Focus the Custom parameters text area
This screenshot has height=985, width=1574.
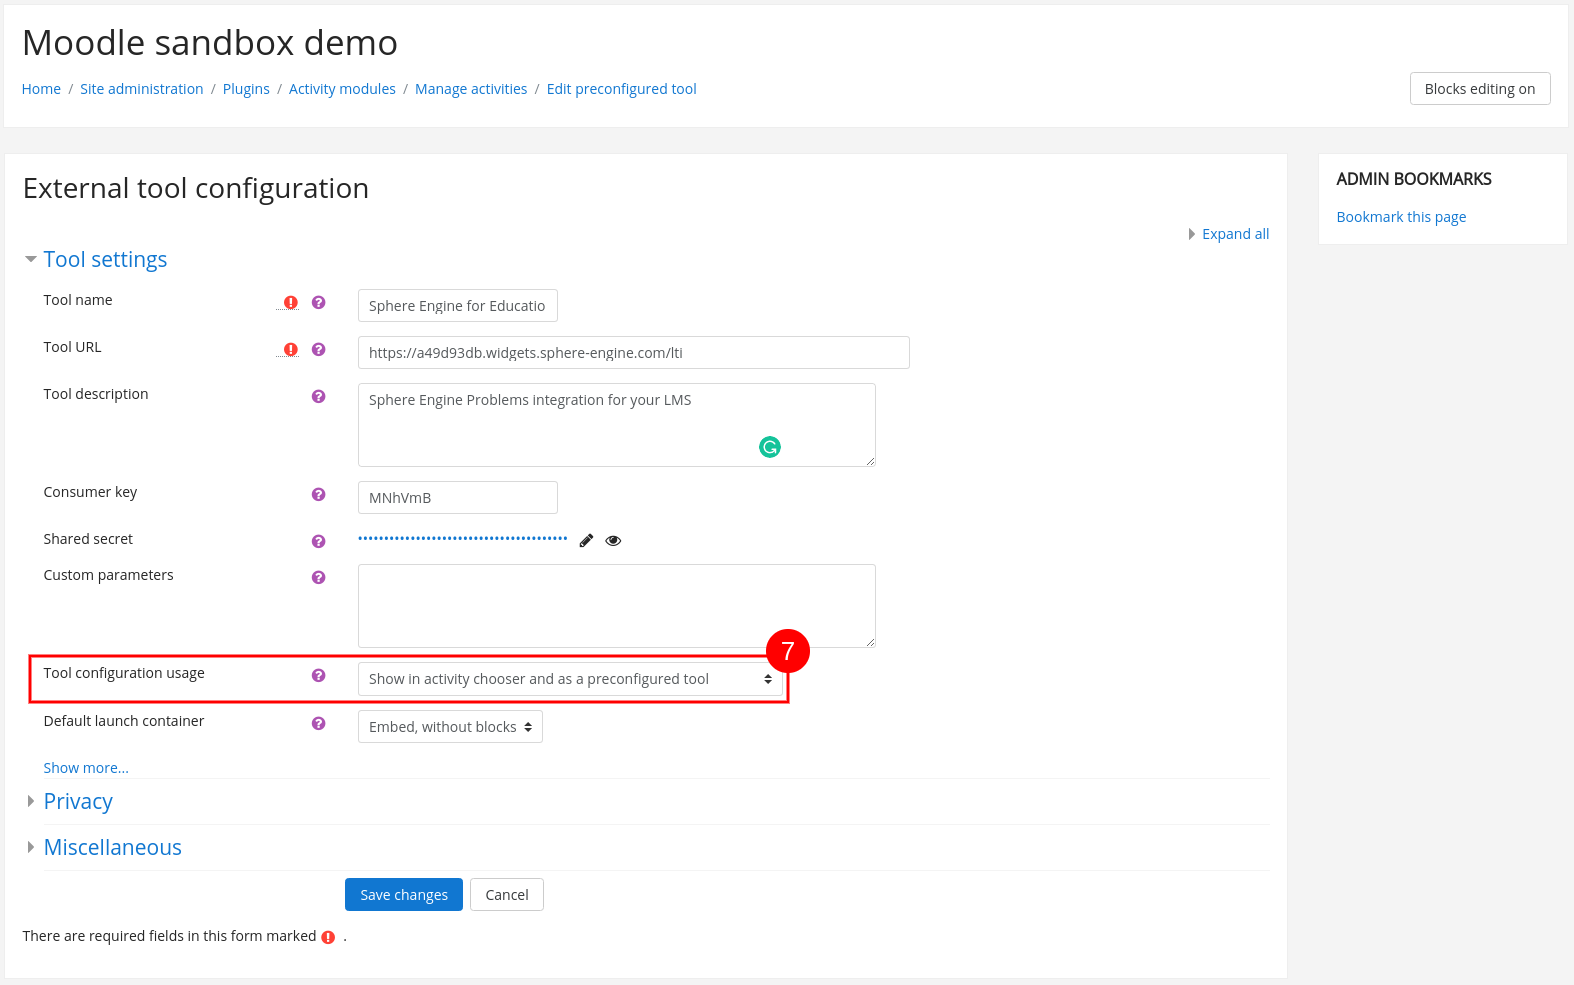point(617,606)
